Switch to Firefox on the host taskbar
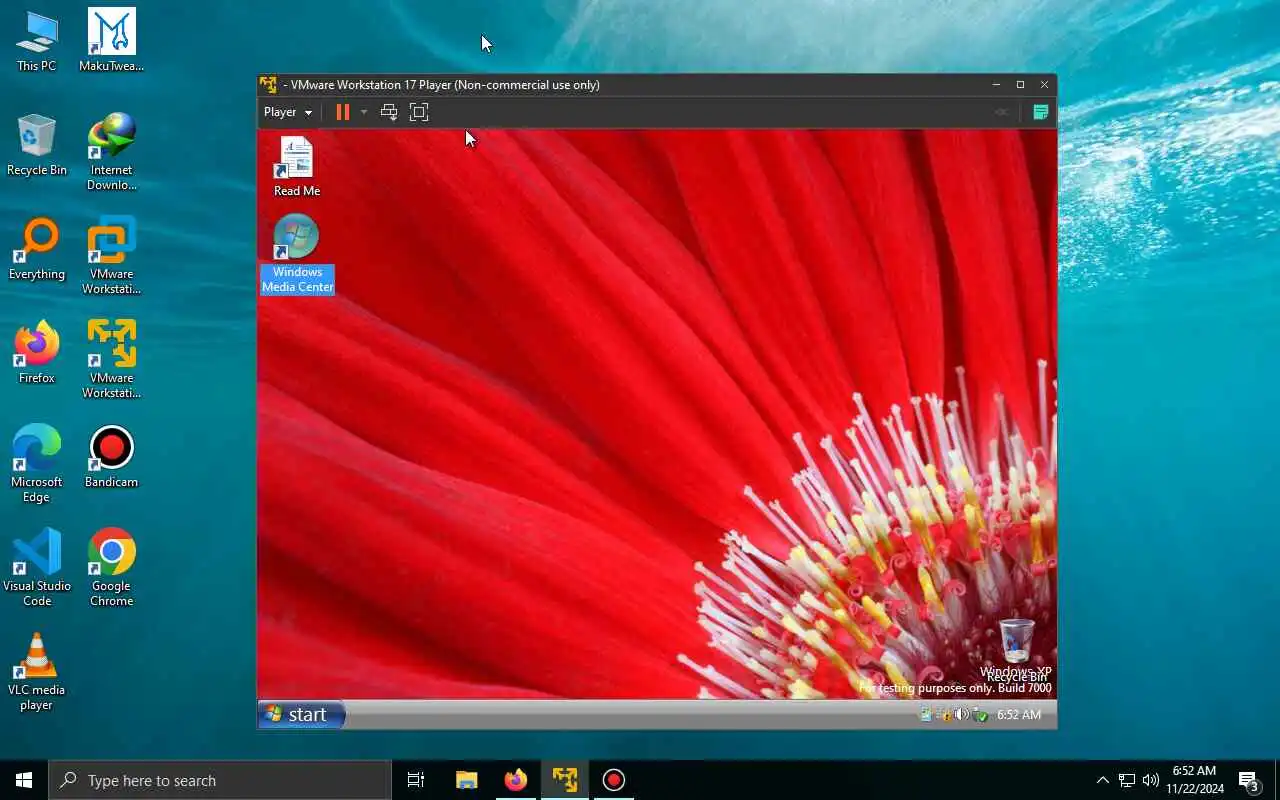 515,780
